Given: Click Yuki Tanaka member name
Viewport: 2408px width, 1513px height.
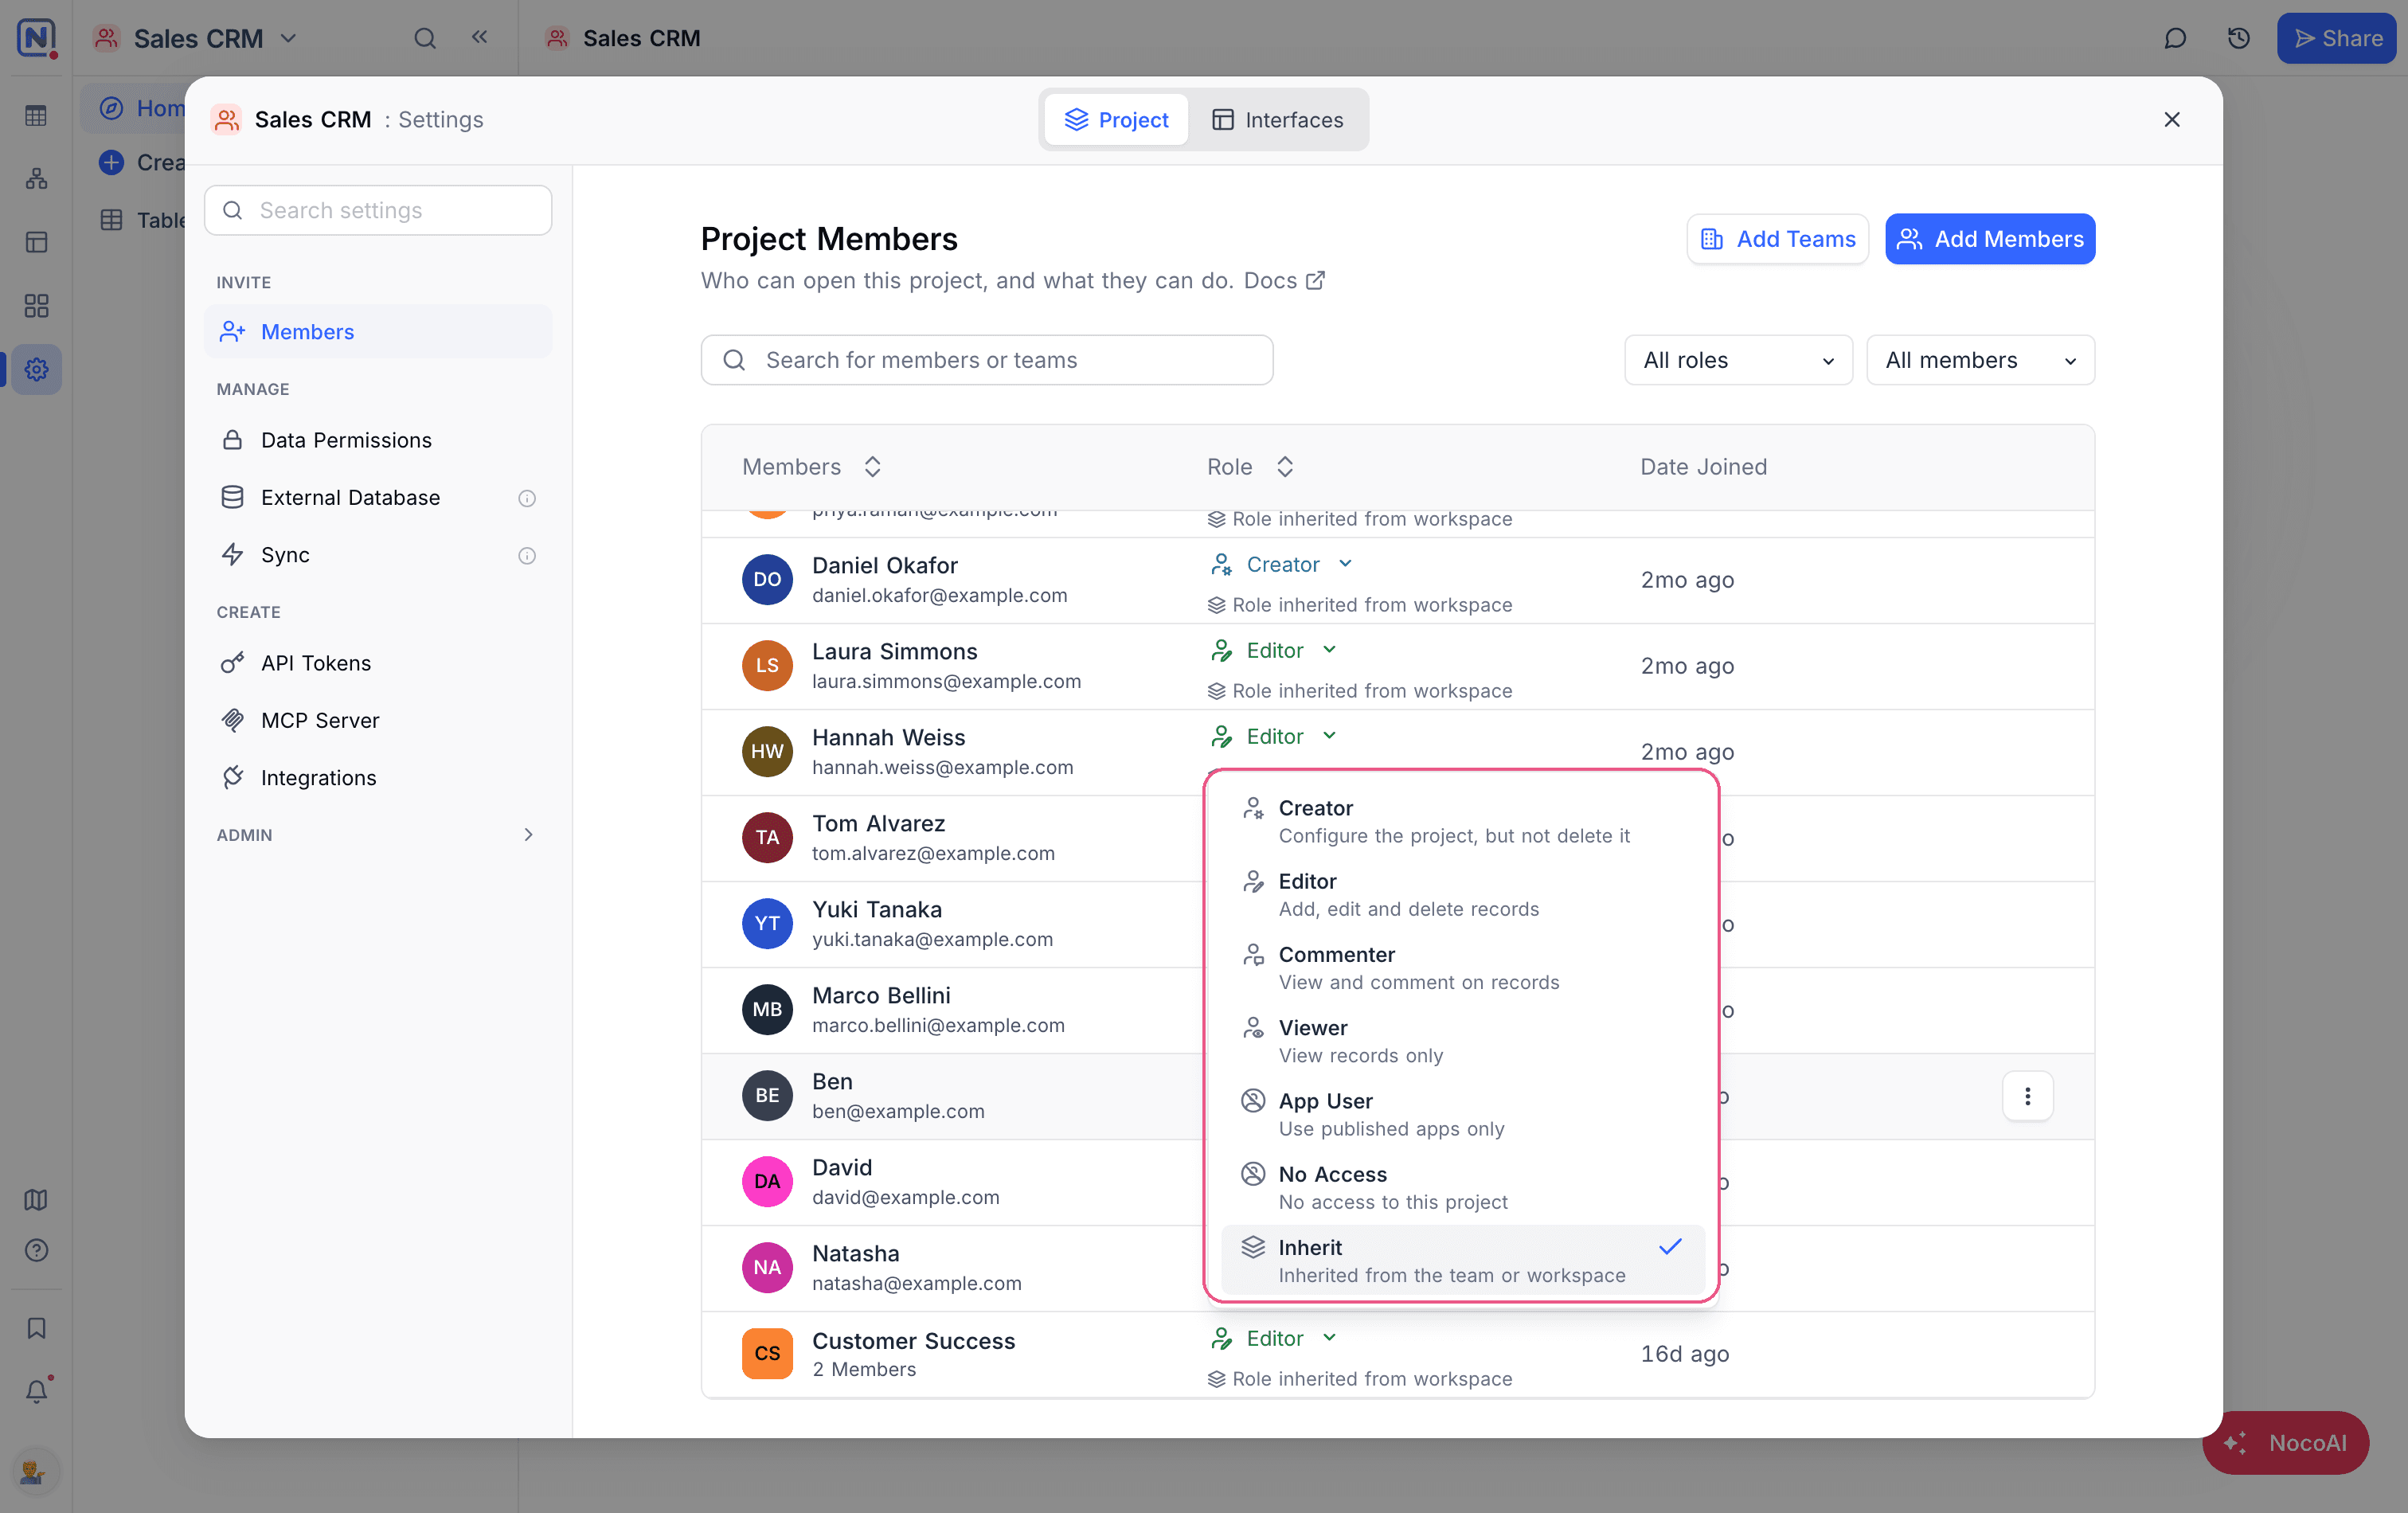Looking at the screenshot, I should pyautogui.click(x=877, y=909).
